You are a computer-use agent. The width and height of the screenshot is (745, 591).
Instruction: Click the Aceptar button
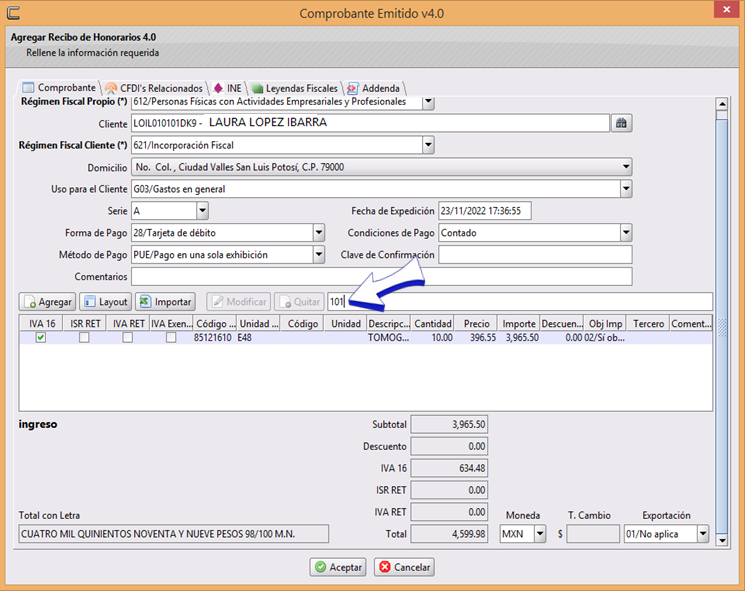(x=338, y=567)
